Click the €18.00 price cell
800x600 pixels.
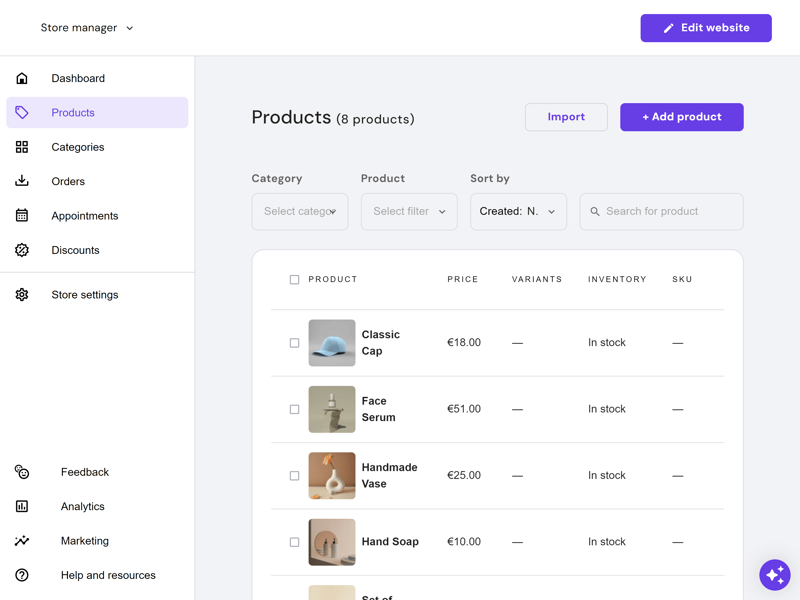[464, 342]
